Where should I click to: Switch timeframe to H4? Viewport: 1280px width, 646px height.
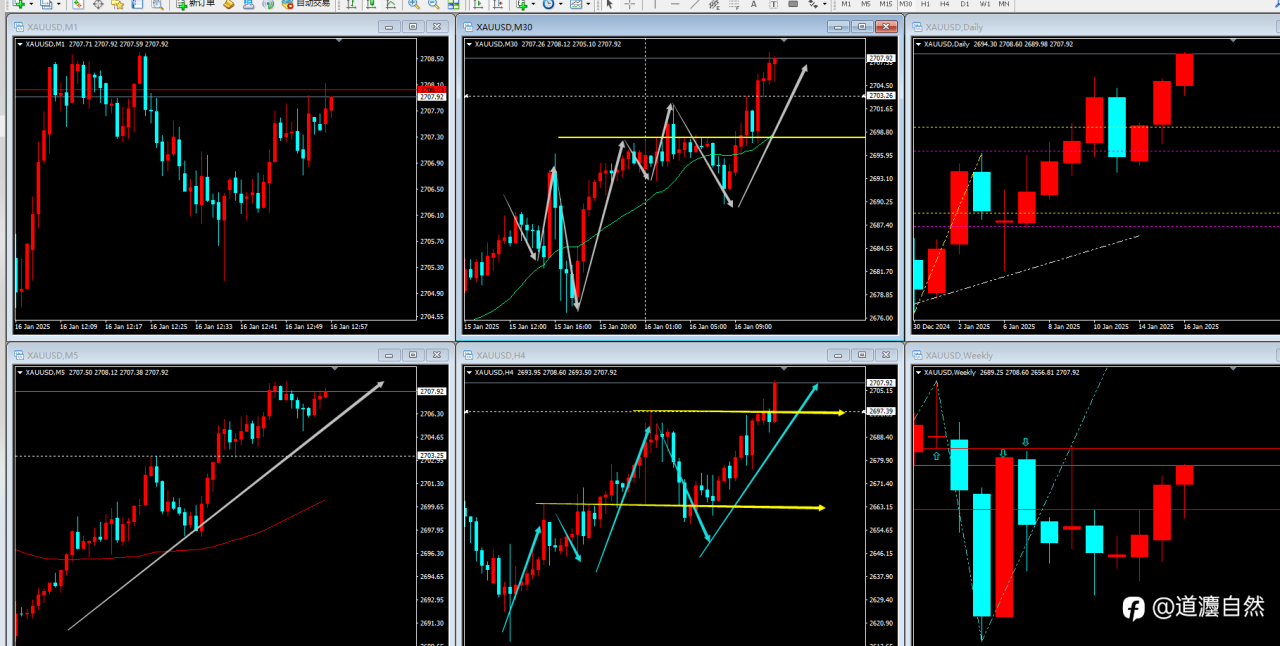tap(944, 4)
